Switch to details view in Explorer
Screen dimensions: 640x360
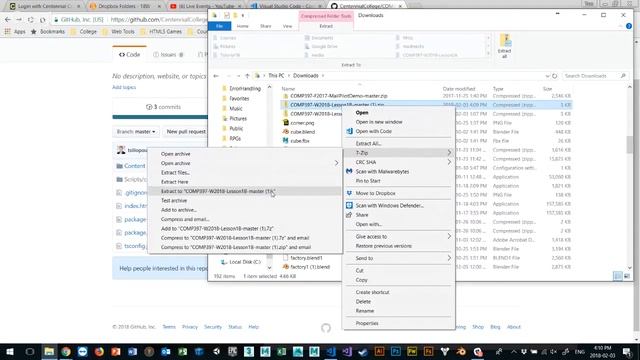click(x=618, y=276)
